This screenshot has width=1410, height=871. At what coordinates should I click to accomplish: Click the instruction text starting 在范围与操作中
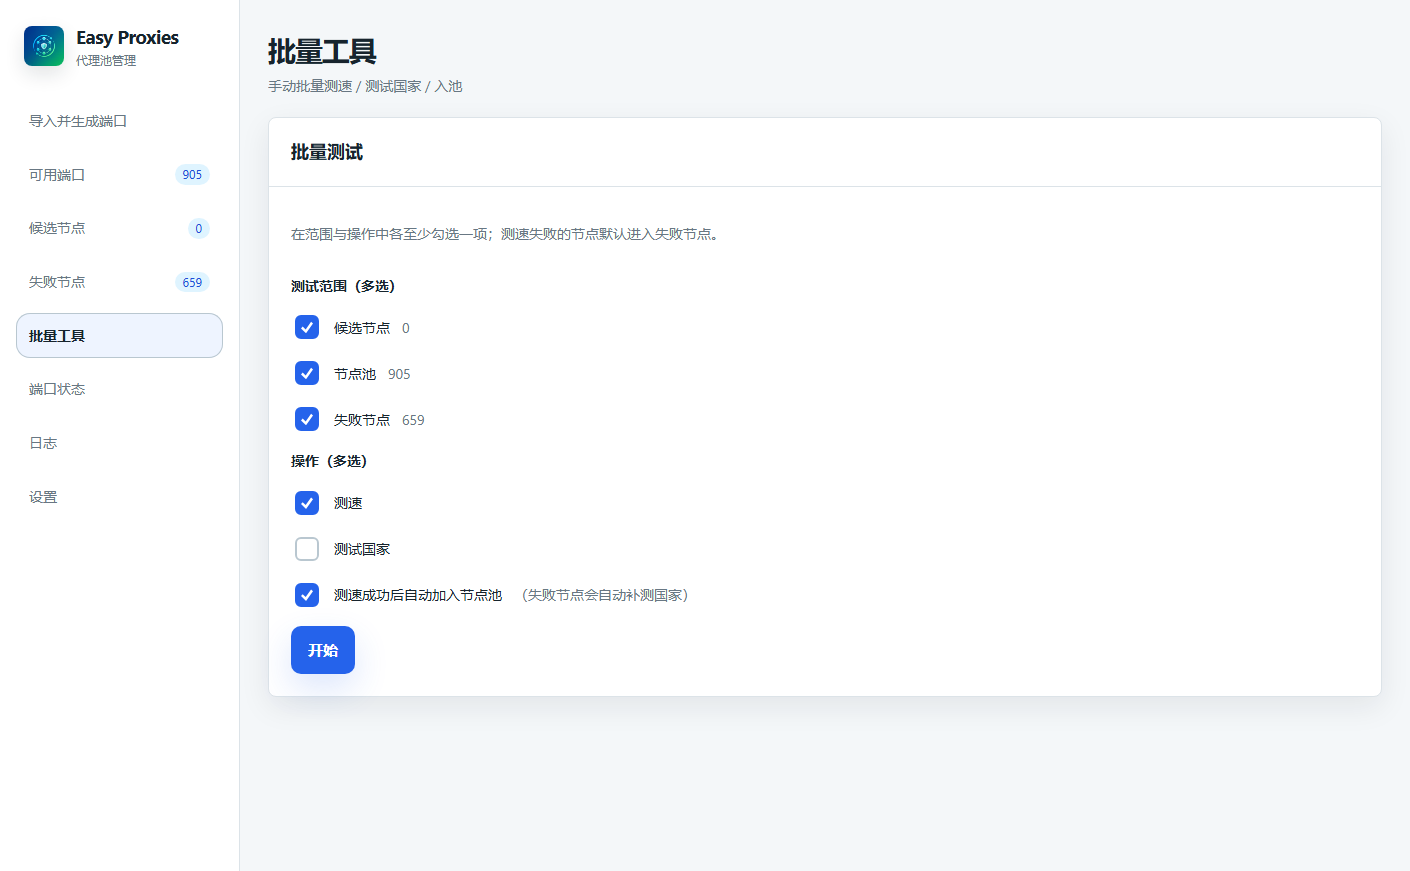coord(507,234)
